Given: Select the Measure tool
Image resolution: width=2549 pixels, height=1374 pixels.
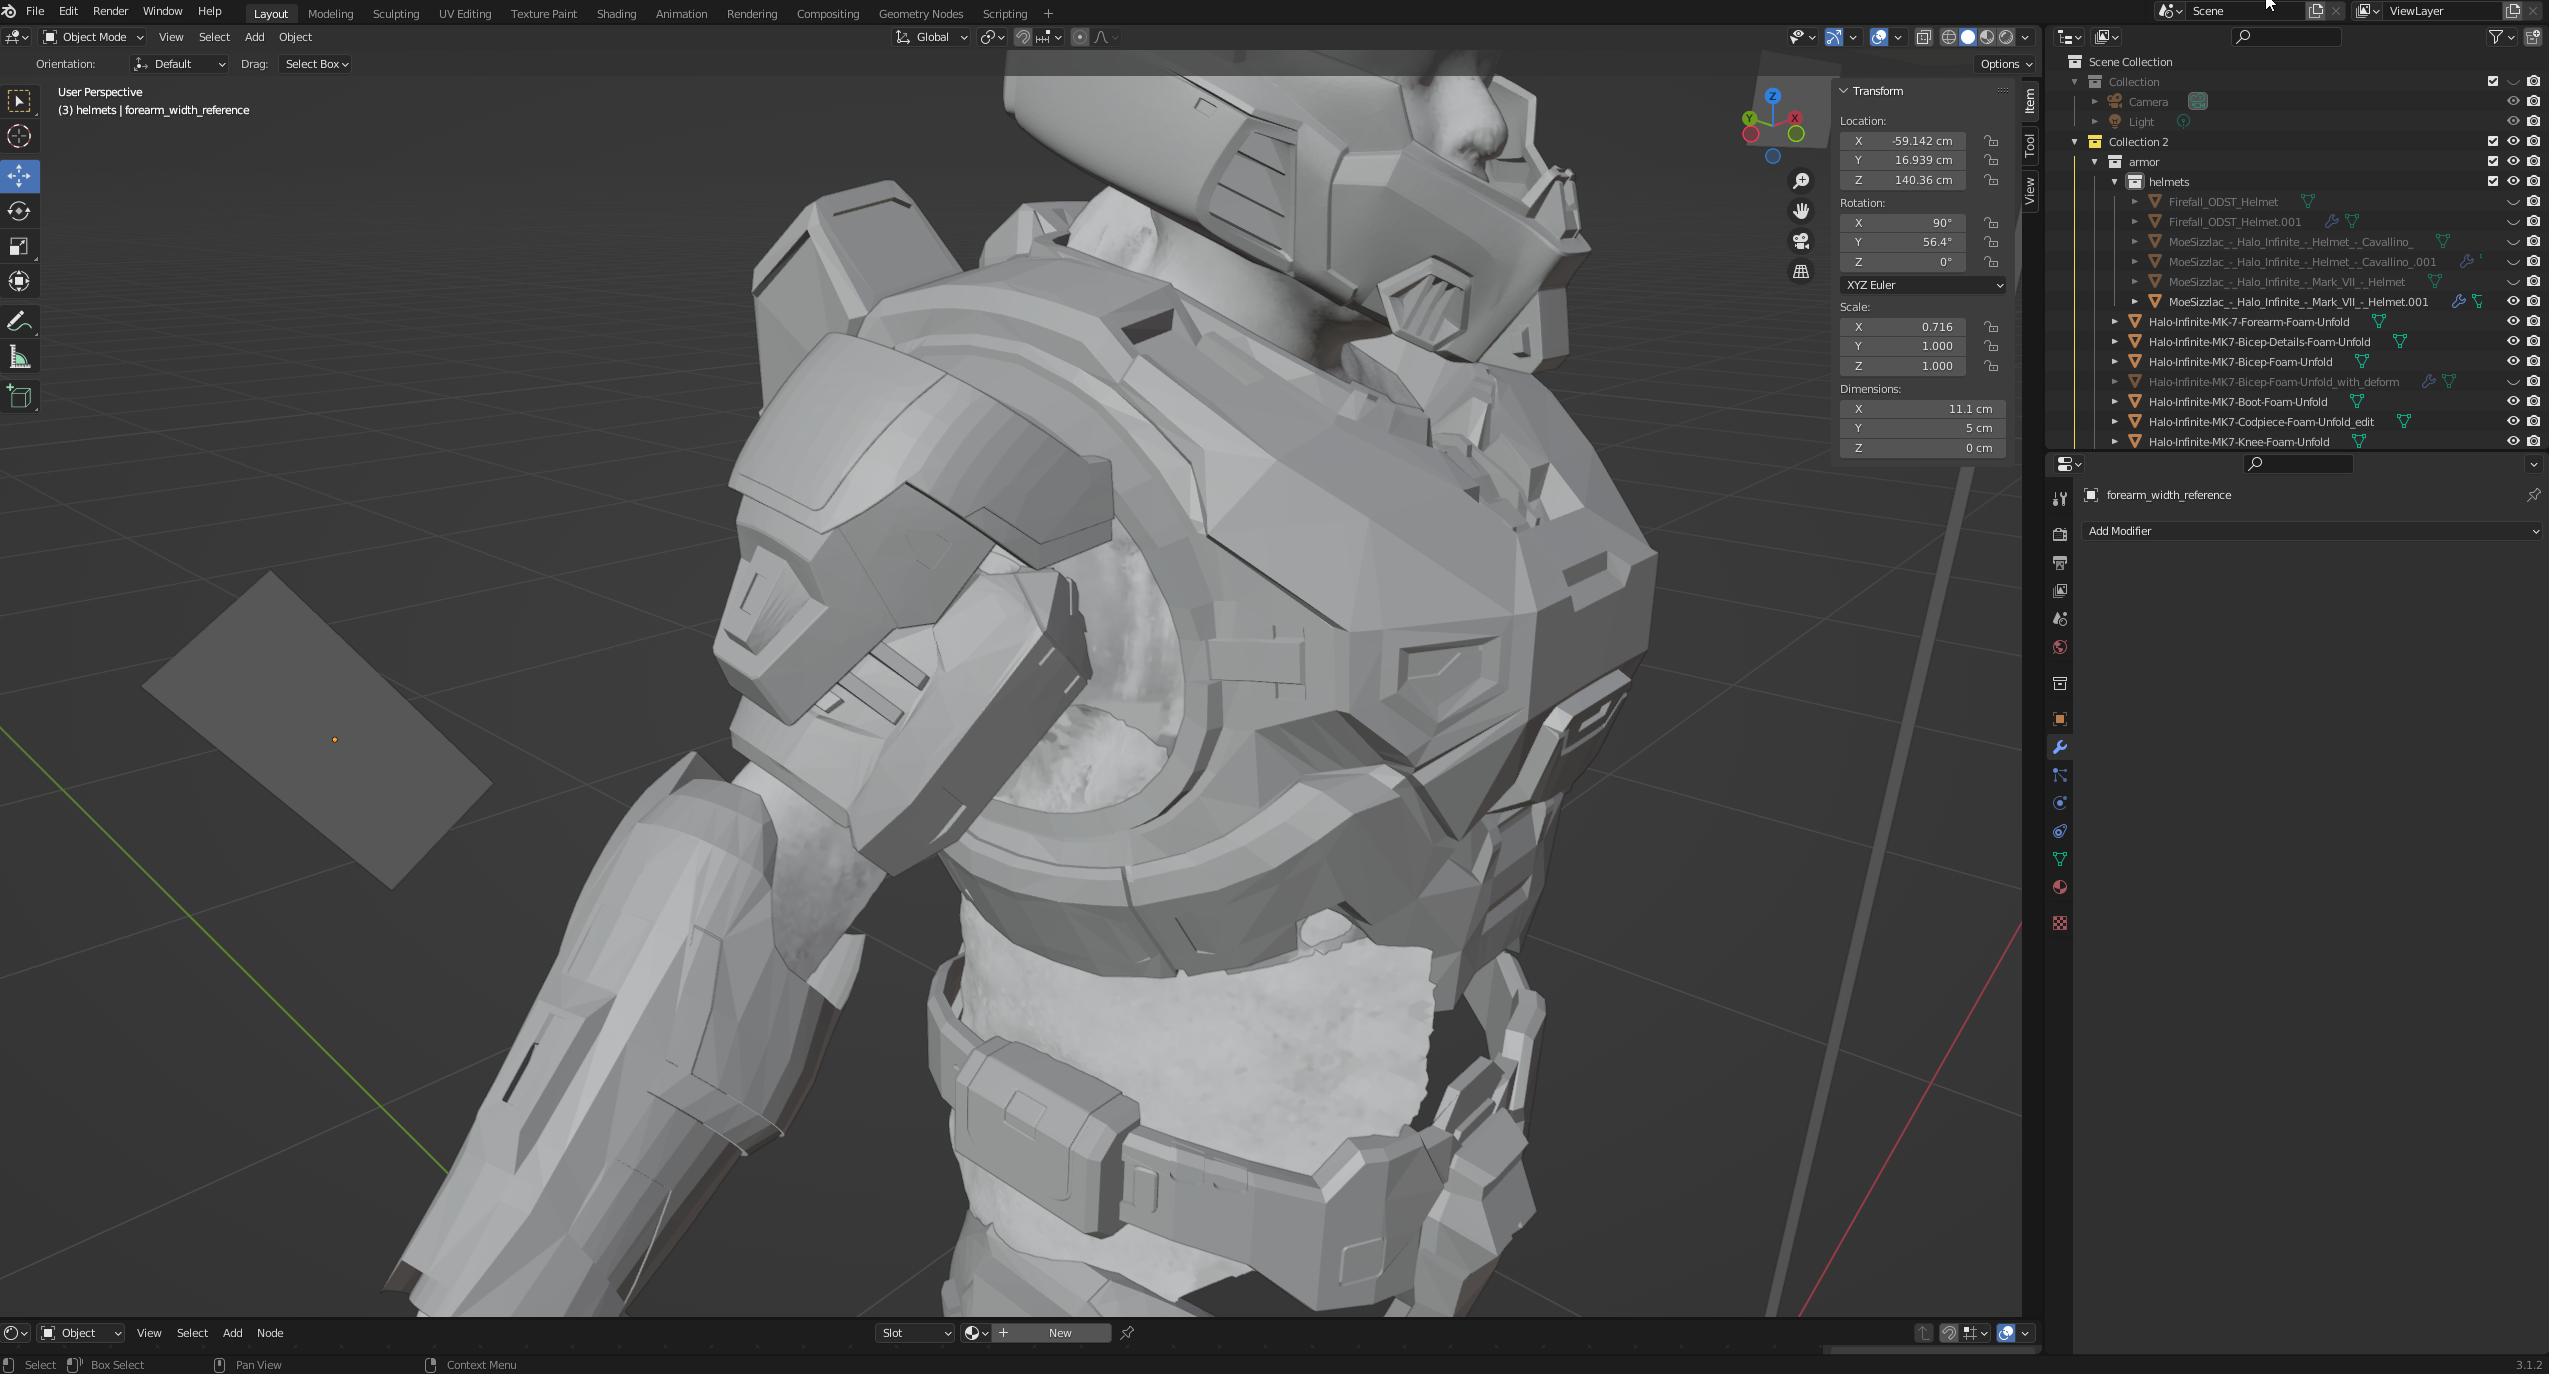Looking at the screenshot, I should (x=19, y=357).
